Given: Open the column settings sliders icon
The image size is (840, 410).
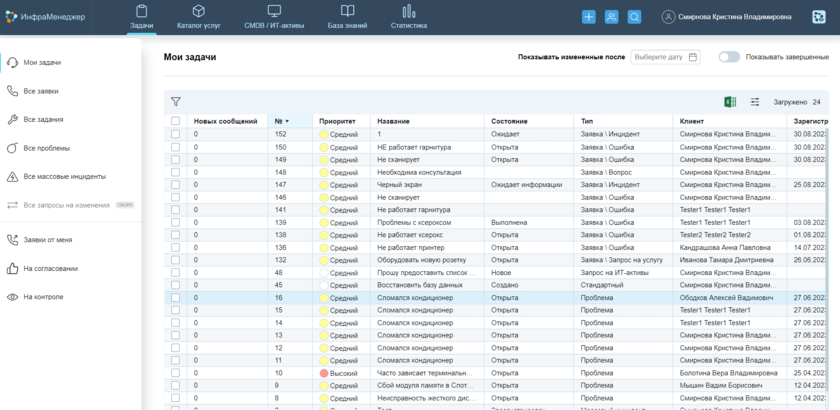Looking at the screenshot, I should [x=755, y=102].
